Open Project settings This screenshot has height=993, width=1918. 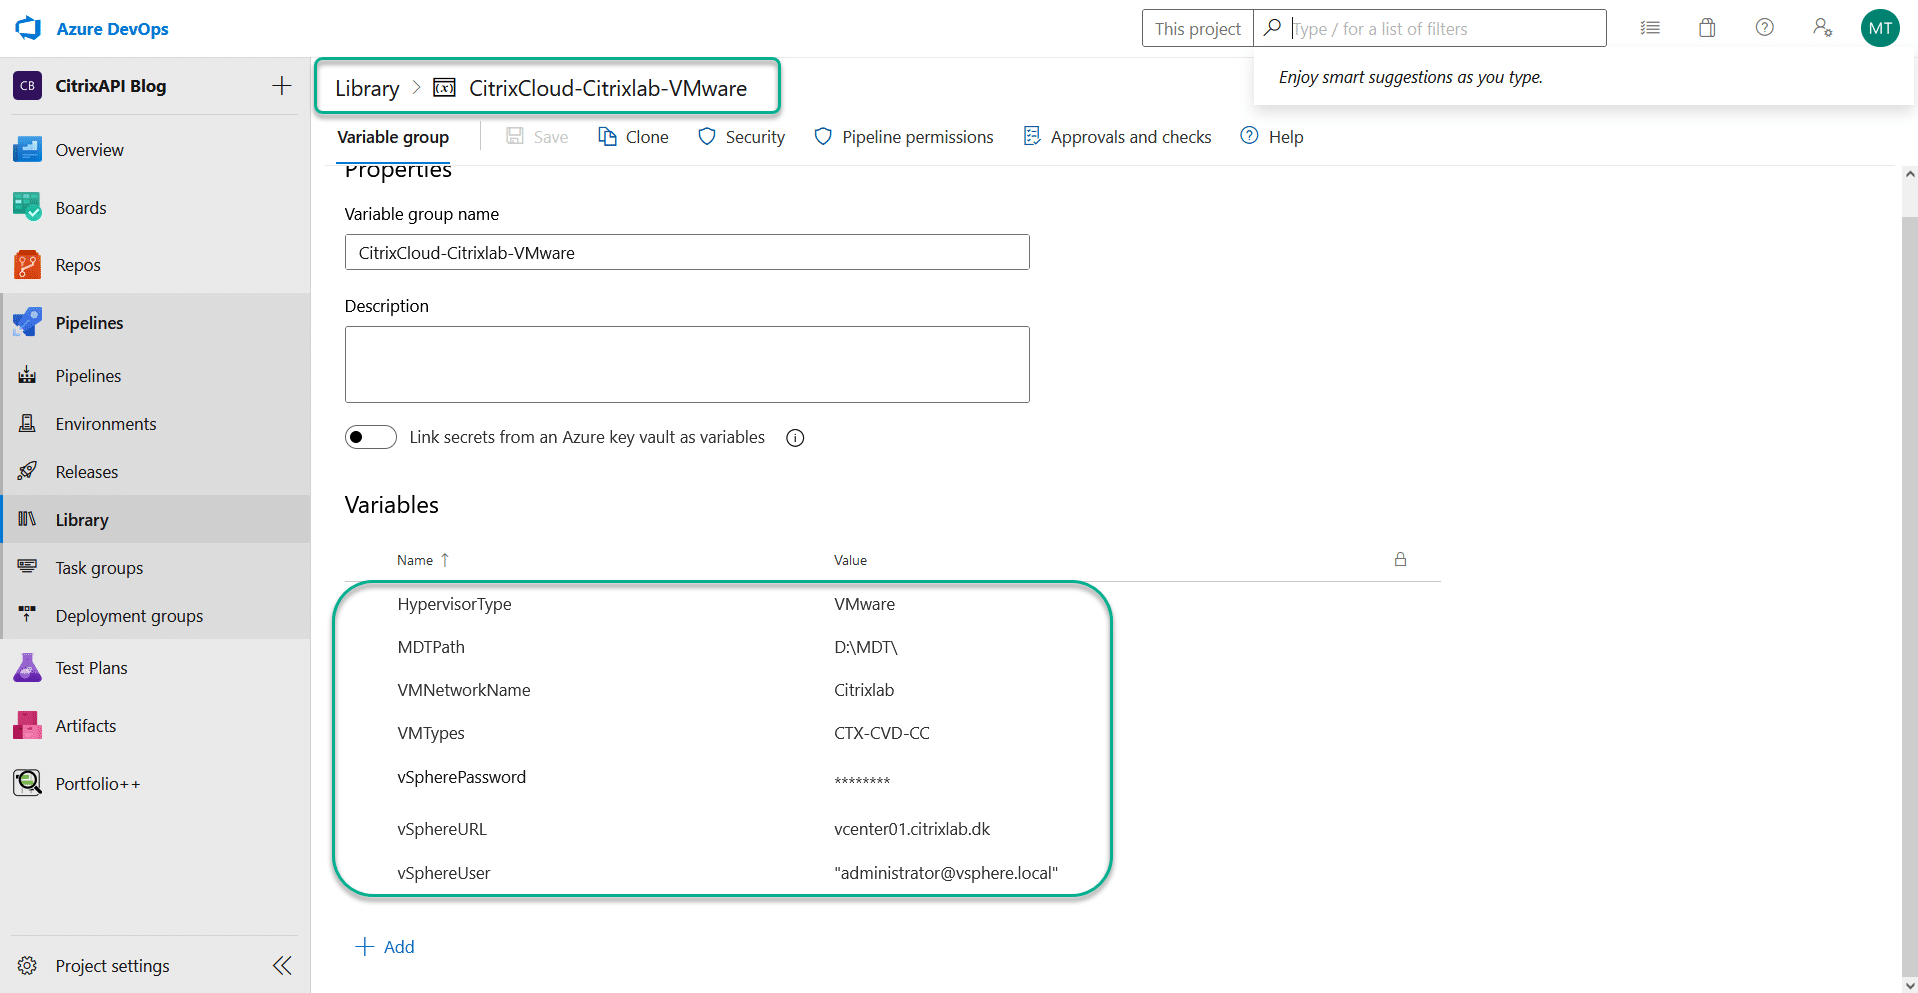tap(112, 966)
